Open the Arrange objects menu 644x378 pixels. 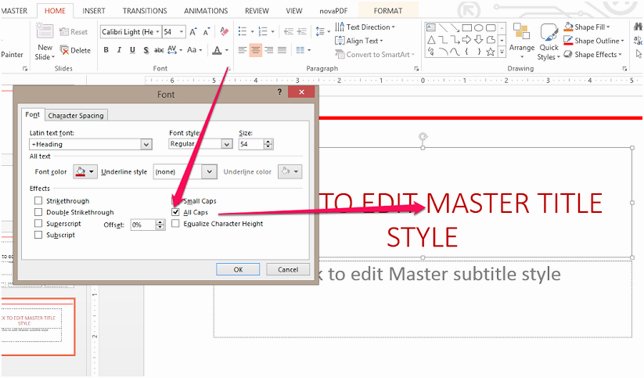(522, 40)
